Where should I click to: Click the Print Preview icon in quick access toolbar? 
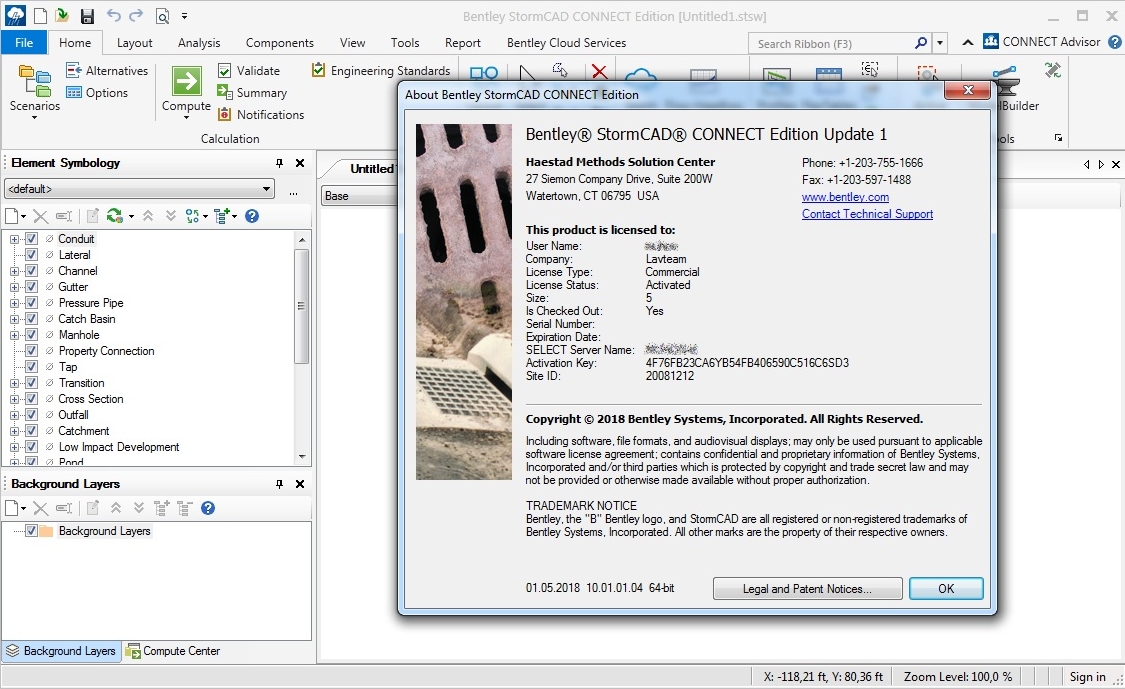163,16
